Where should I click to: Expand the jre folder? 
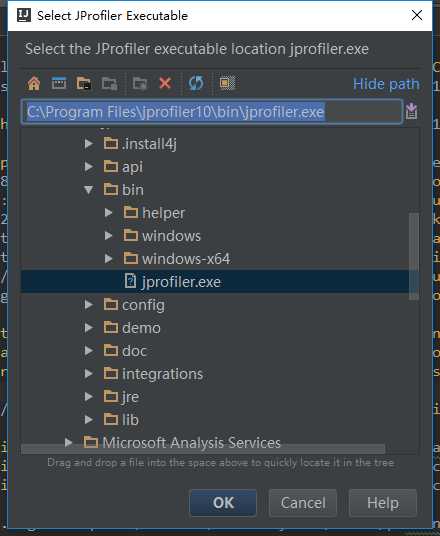click(x=89, y=397)
